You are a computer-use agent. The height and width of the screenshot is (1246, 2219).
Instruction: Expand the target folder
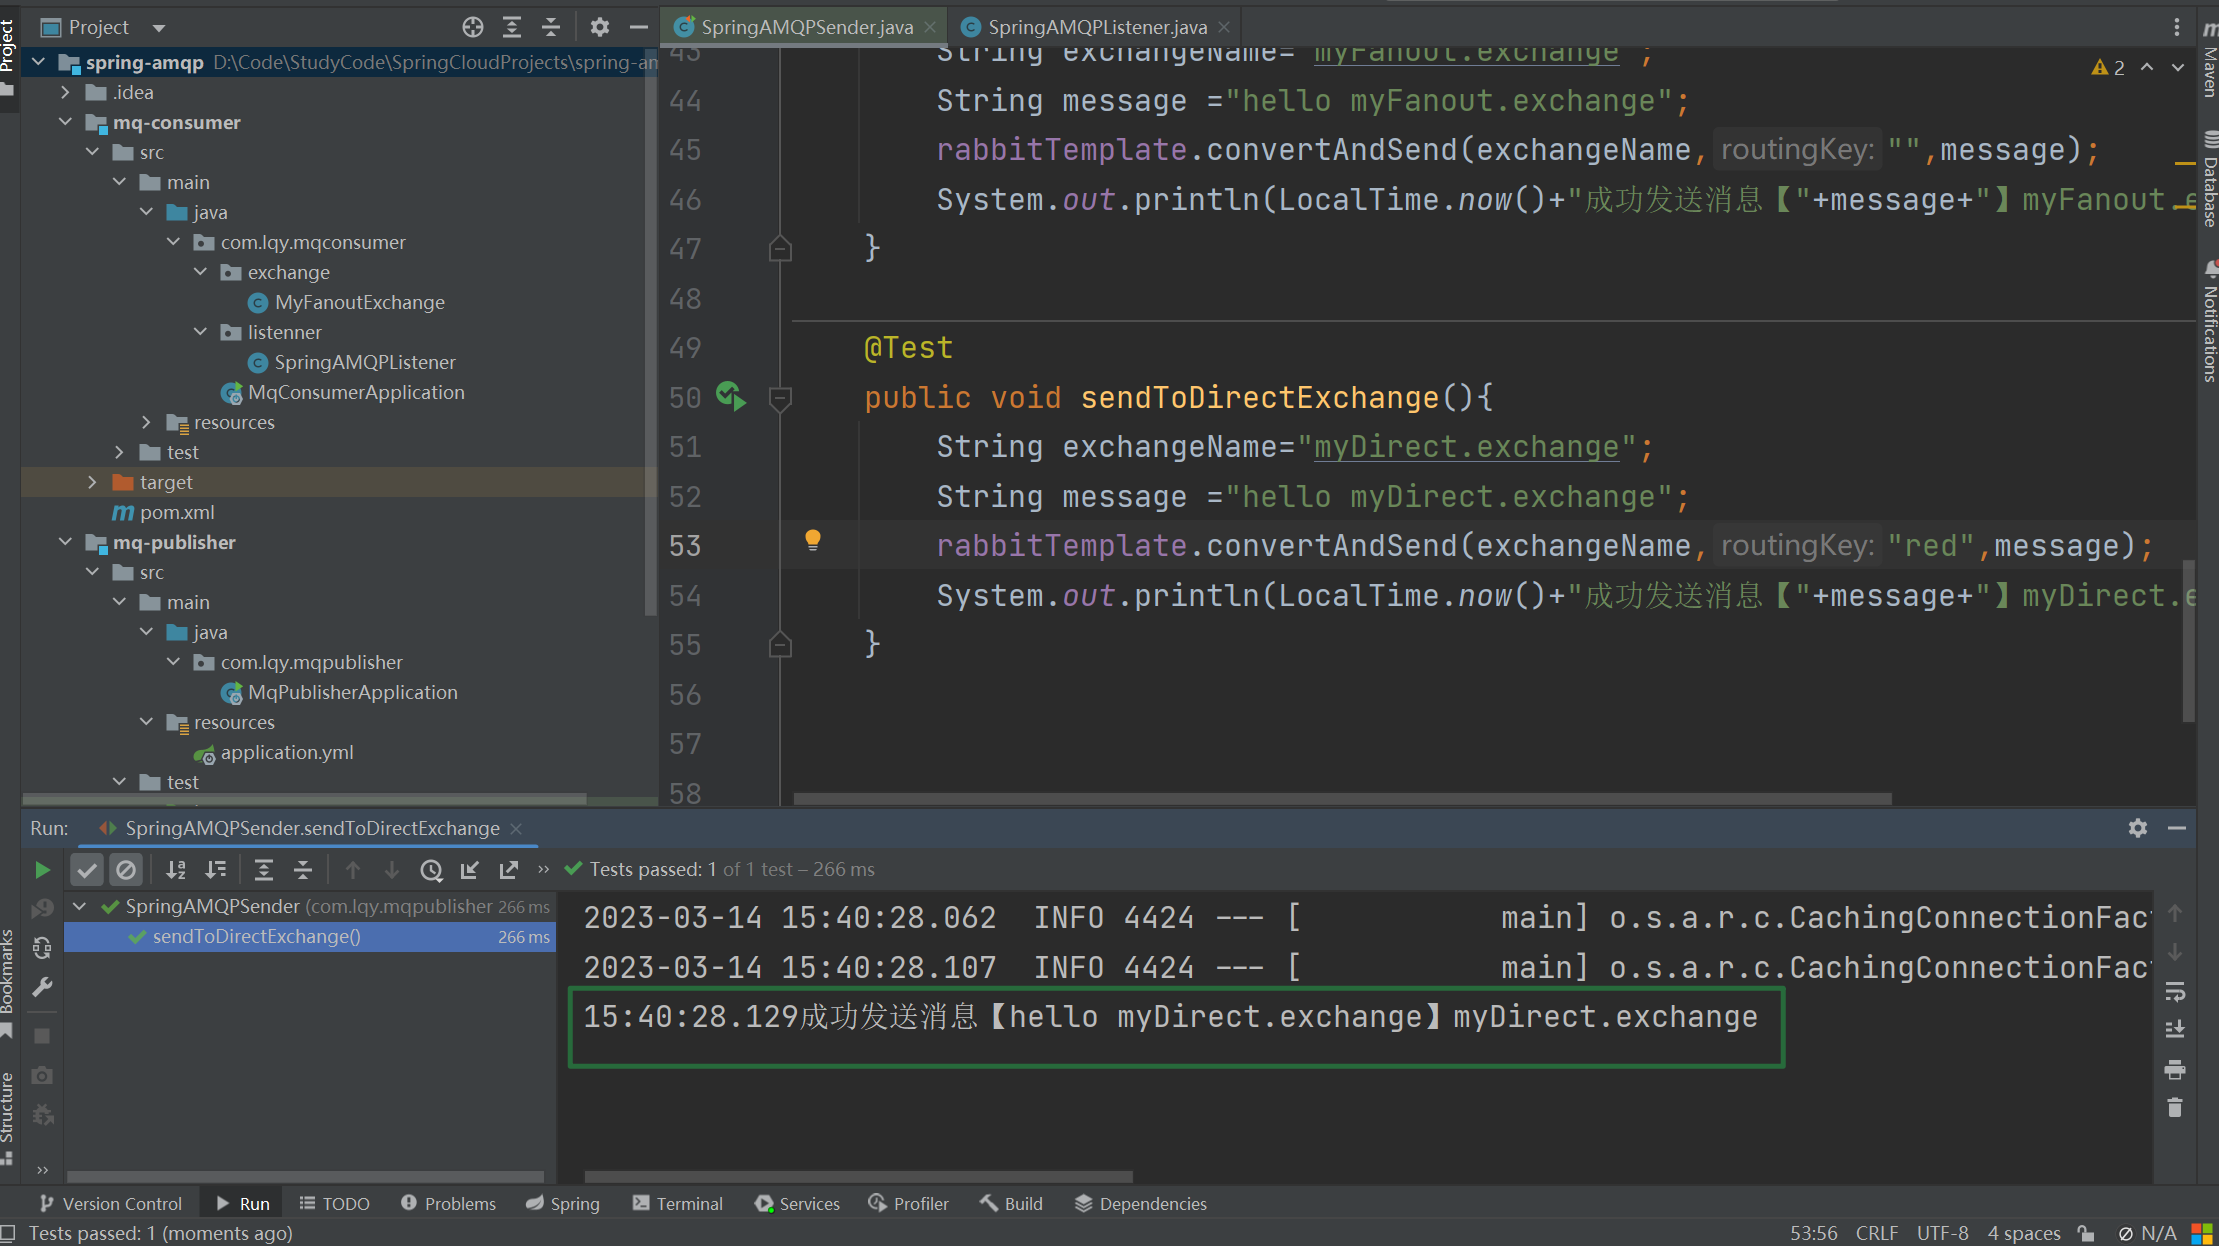(92, 482)
